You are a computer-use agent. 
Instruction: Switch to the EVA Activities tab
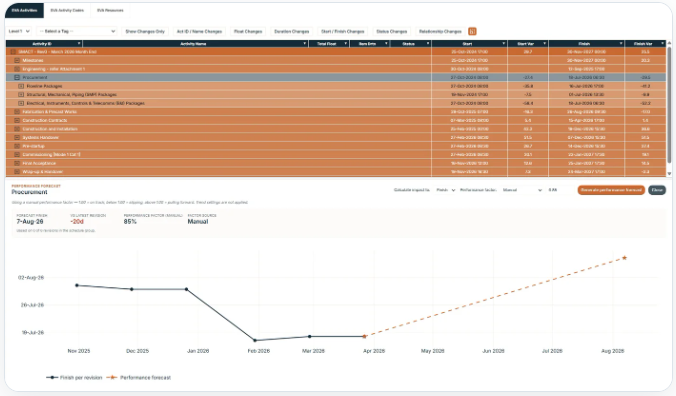24,10
